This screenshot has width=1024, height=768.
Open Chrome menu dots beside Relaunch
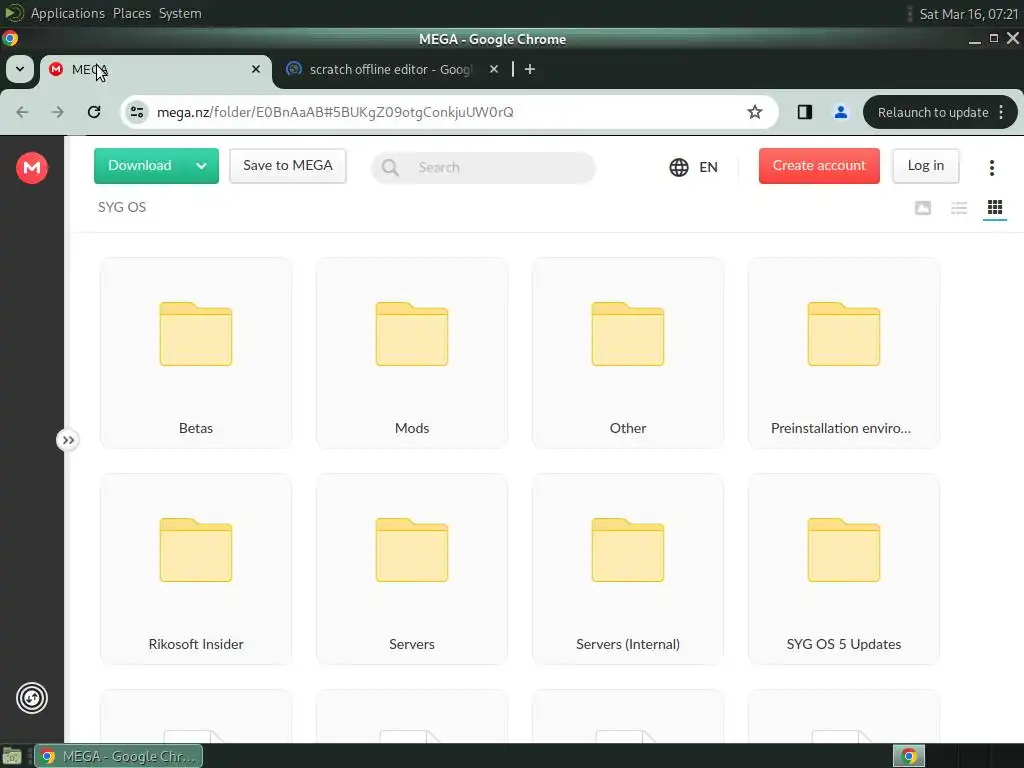point(1001,112)
